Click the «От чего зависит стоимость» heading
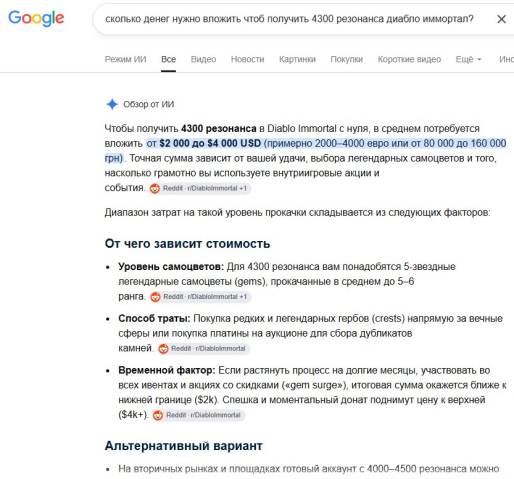 coord(187,244)
